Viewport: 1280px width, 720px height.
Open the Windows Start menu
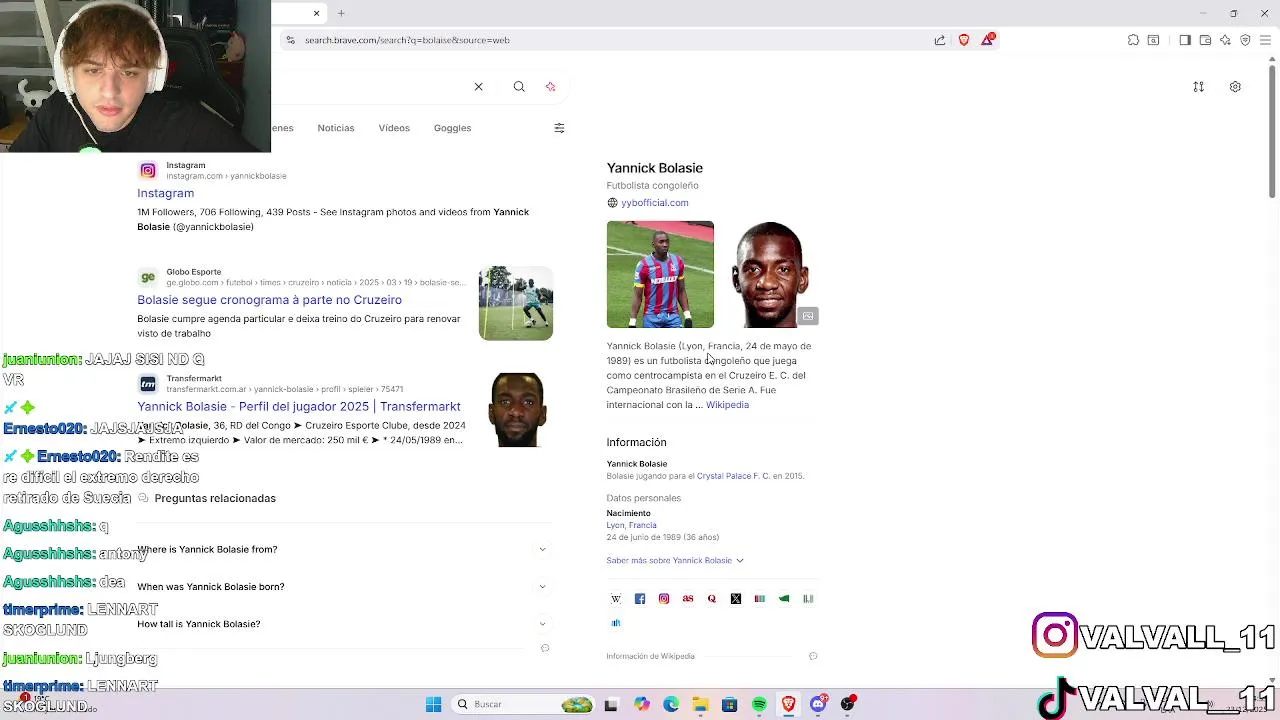pyautogui.click(x=433, y=704)
